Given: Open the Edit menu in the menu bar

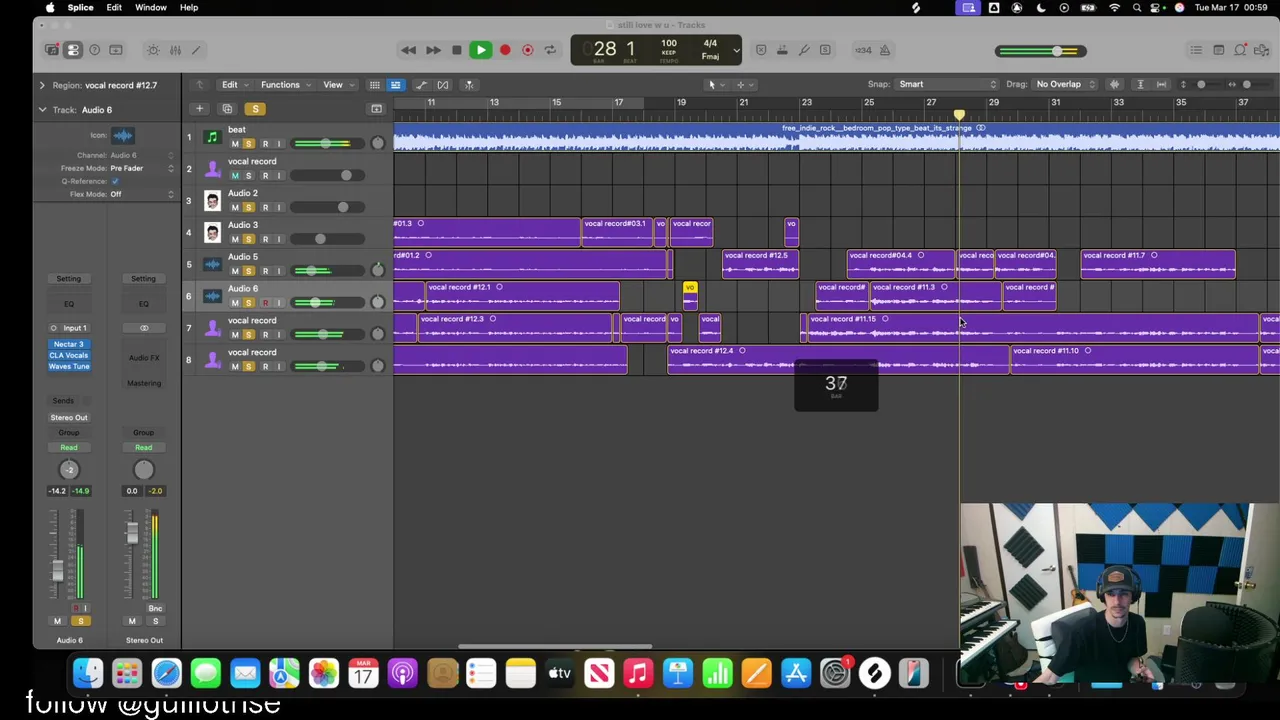Looking at the screenshot, I should (114, 7).
